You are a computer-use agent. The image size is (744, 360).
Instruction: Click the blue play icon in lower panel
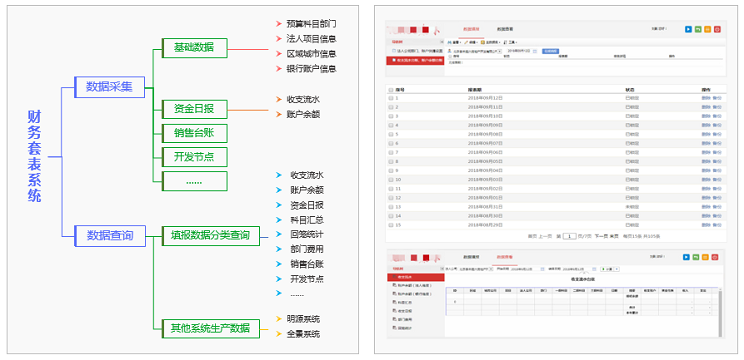click(686, 257)
